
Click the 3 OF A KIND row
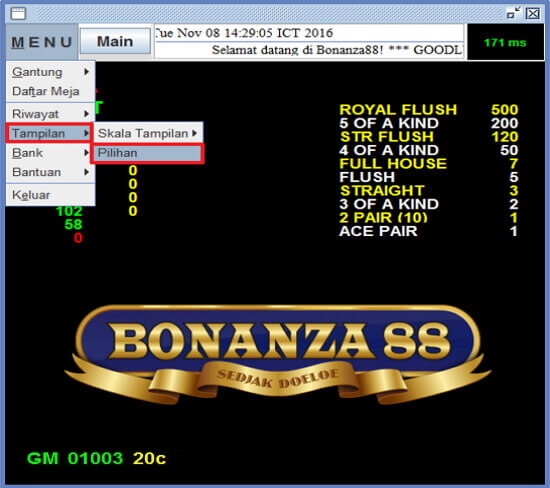click(x=429, y=204)
